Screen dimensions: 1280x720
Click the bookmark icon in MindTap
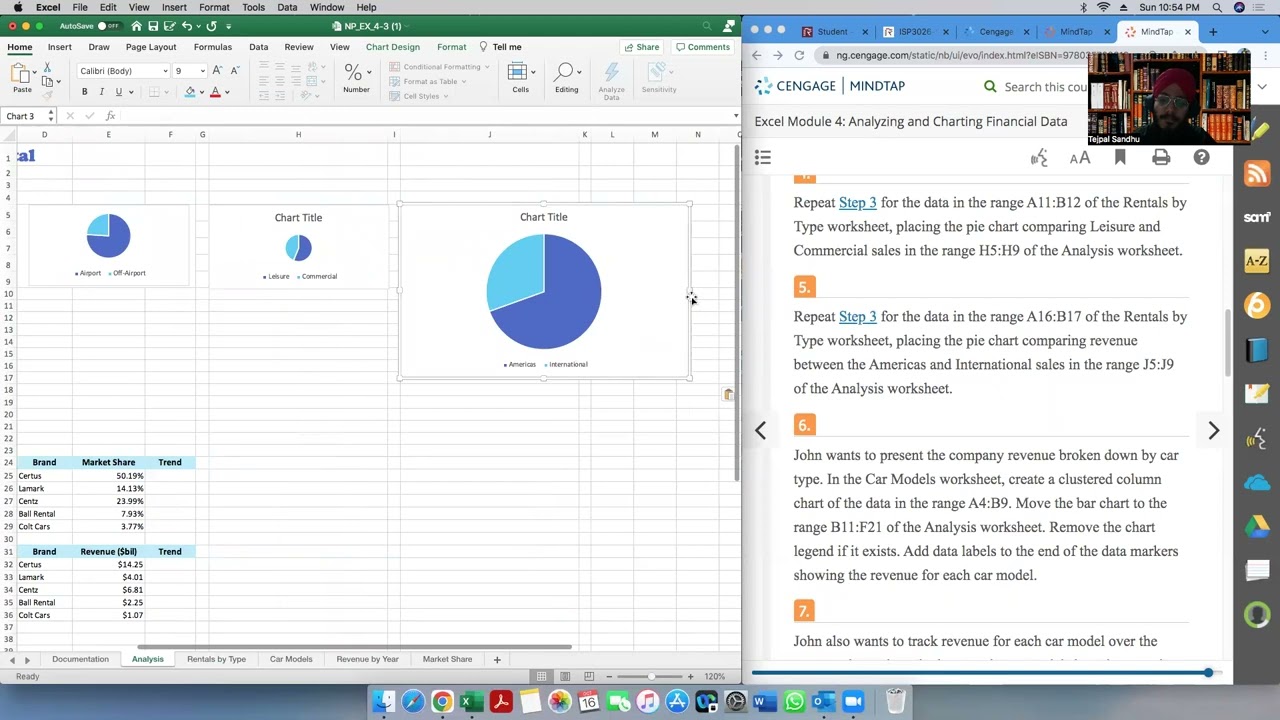(1120, 157)
